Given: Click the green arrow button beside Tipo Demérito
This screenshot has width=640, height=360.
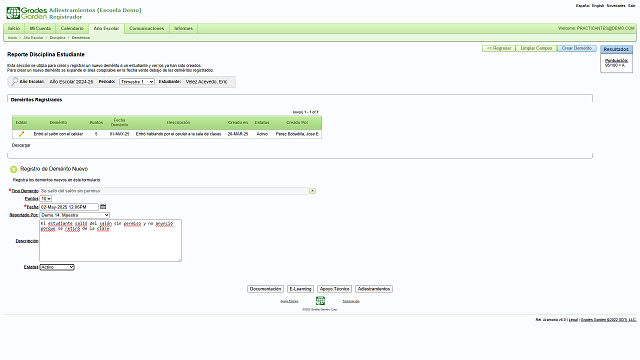Looking at the screenshot, I should (312, 191).
